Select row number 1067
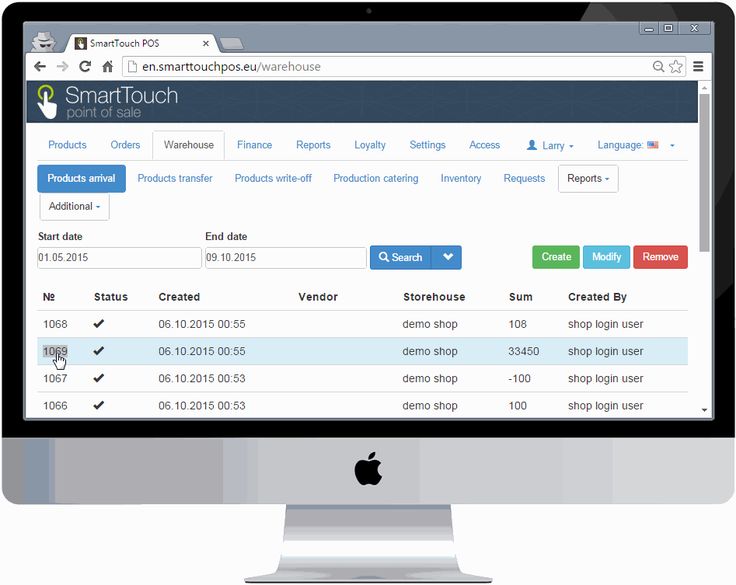This screenshot has width=736, height=585. click(x=55, y=378)
